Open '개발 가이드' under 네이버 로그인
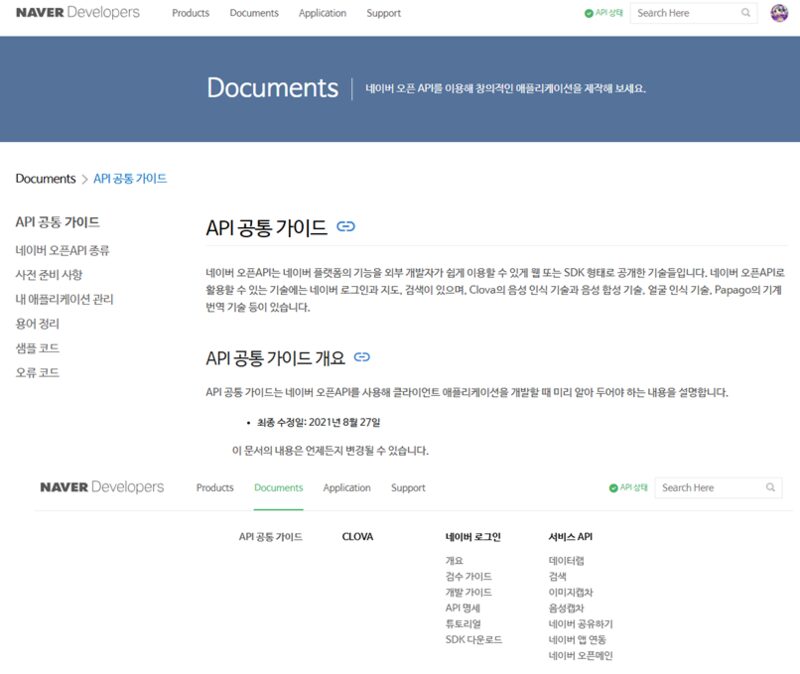This screenshot has width=800, height=674. [x=468, y=592]
